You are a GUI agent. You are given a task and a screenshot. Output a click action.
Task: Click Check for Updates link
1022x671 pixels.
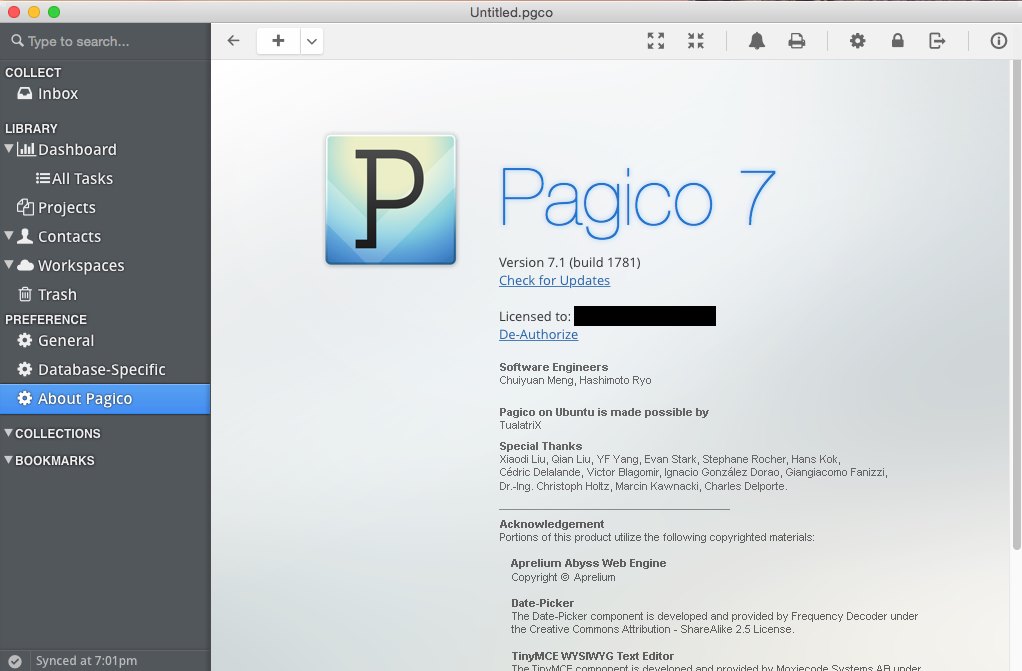point(554,280)
